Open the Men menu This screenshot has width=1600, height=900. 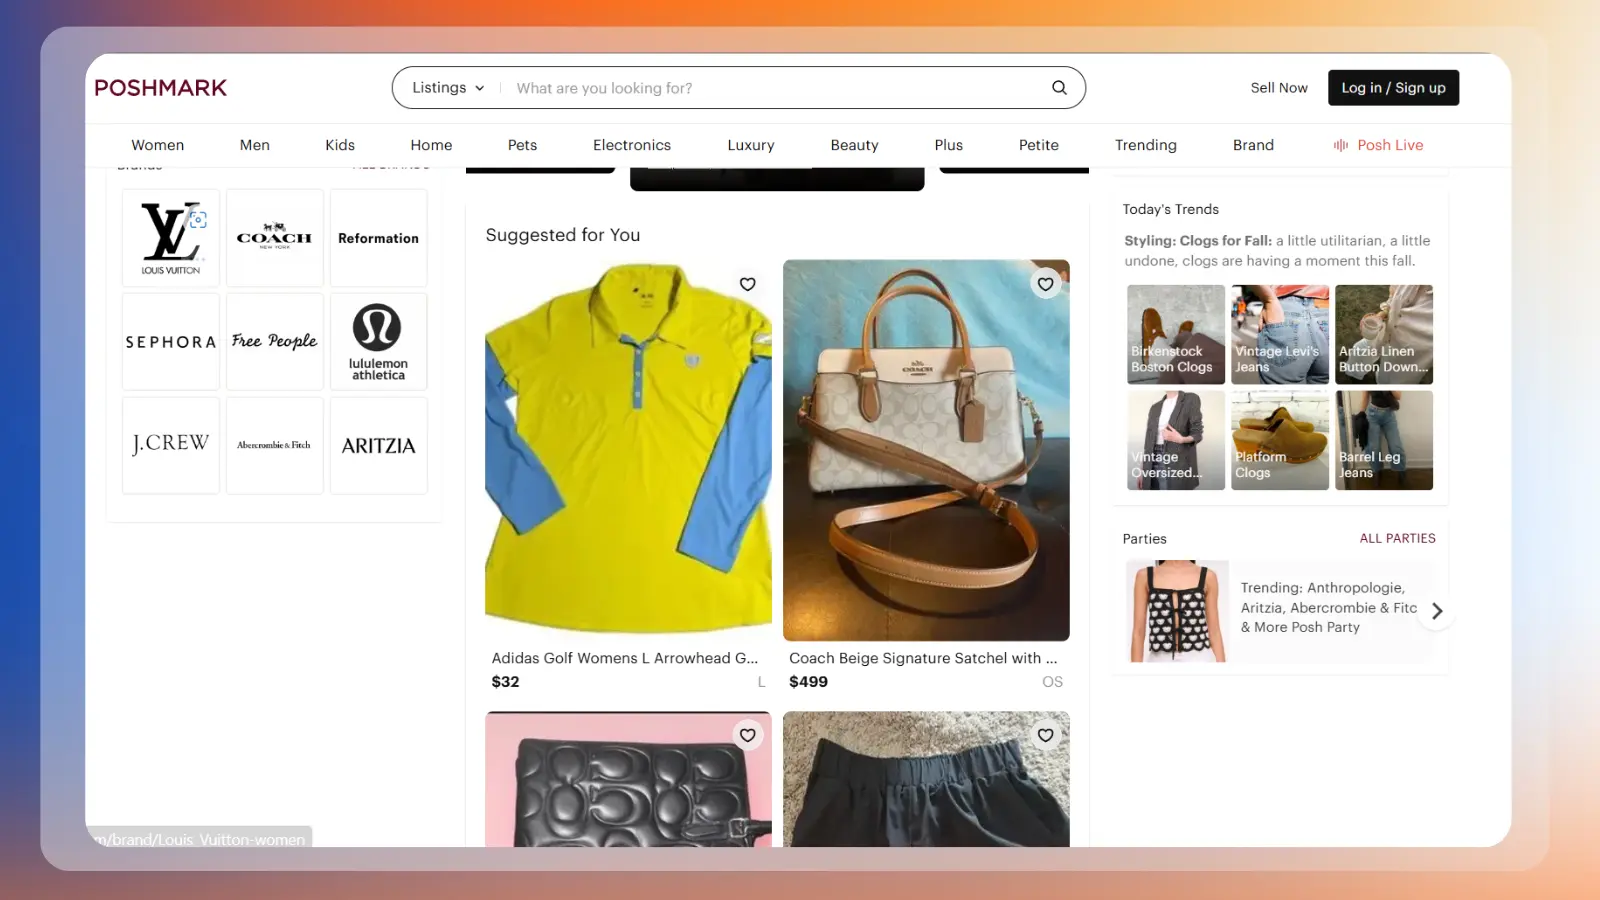coord(255,145)
